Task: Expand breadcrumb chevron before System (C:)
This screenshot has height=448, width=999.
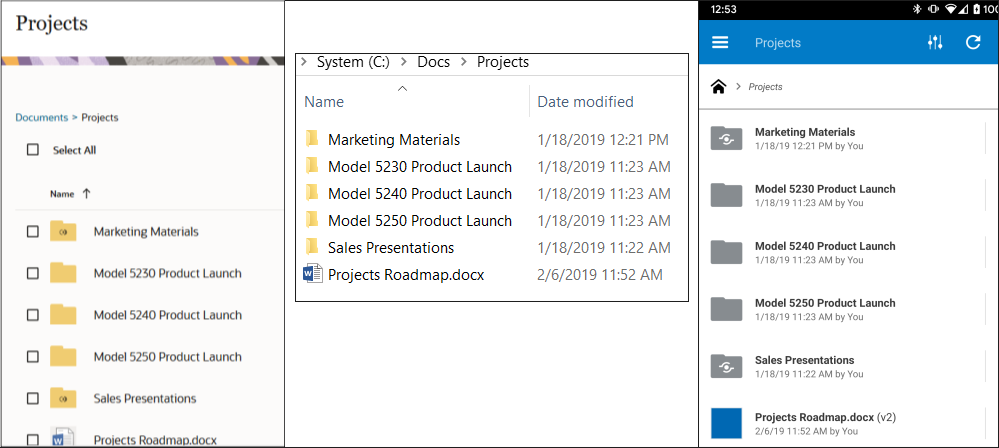Action: [303, 62]
